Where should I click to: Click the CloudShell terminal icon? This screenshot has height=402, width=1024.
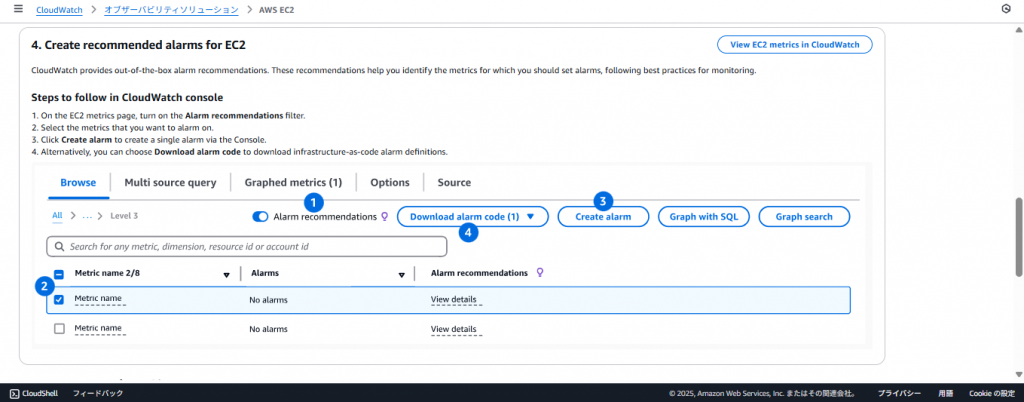(14, 394)
